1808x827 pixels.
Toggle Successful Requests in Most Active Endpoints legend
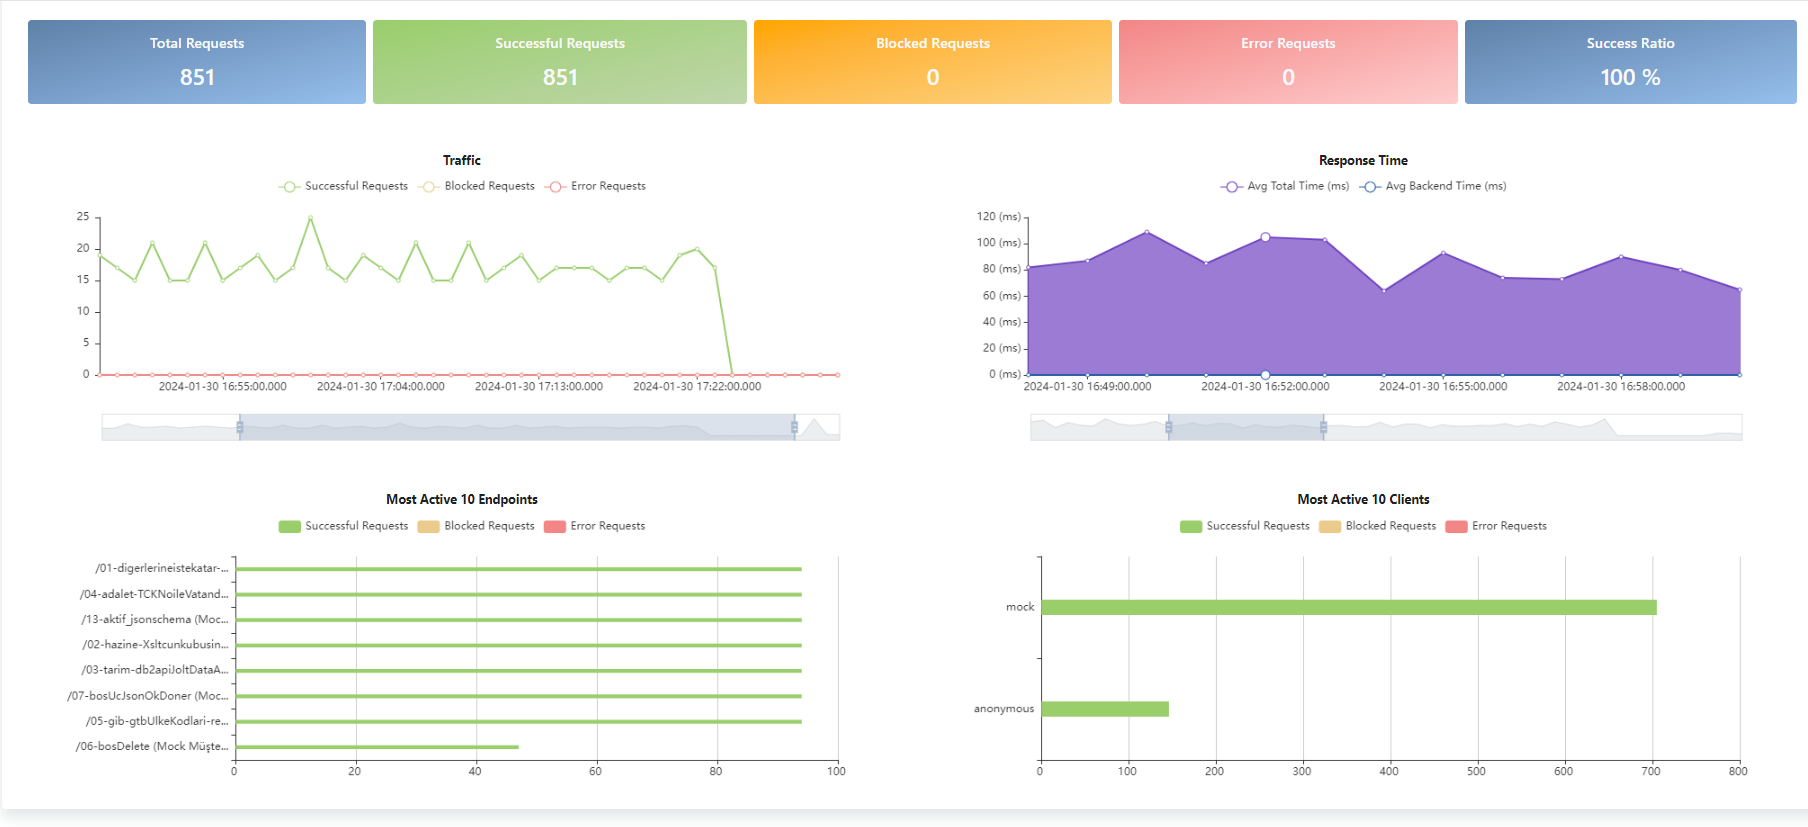pyautogui.click(x=344, y=526)
